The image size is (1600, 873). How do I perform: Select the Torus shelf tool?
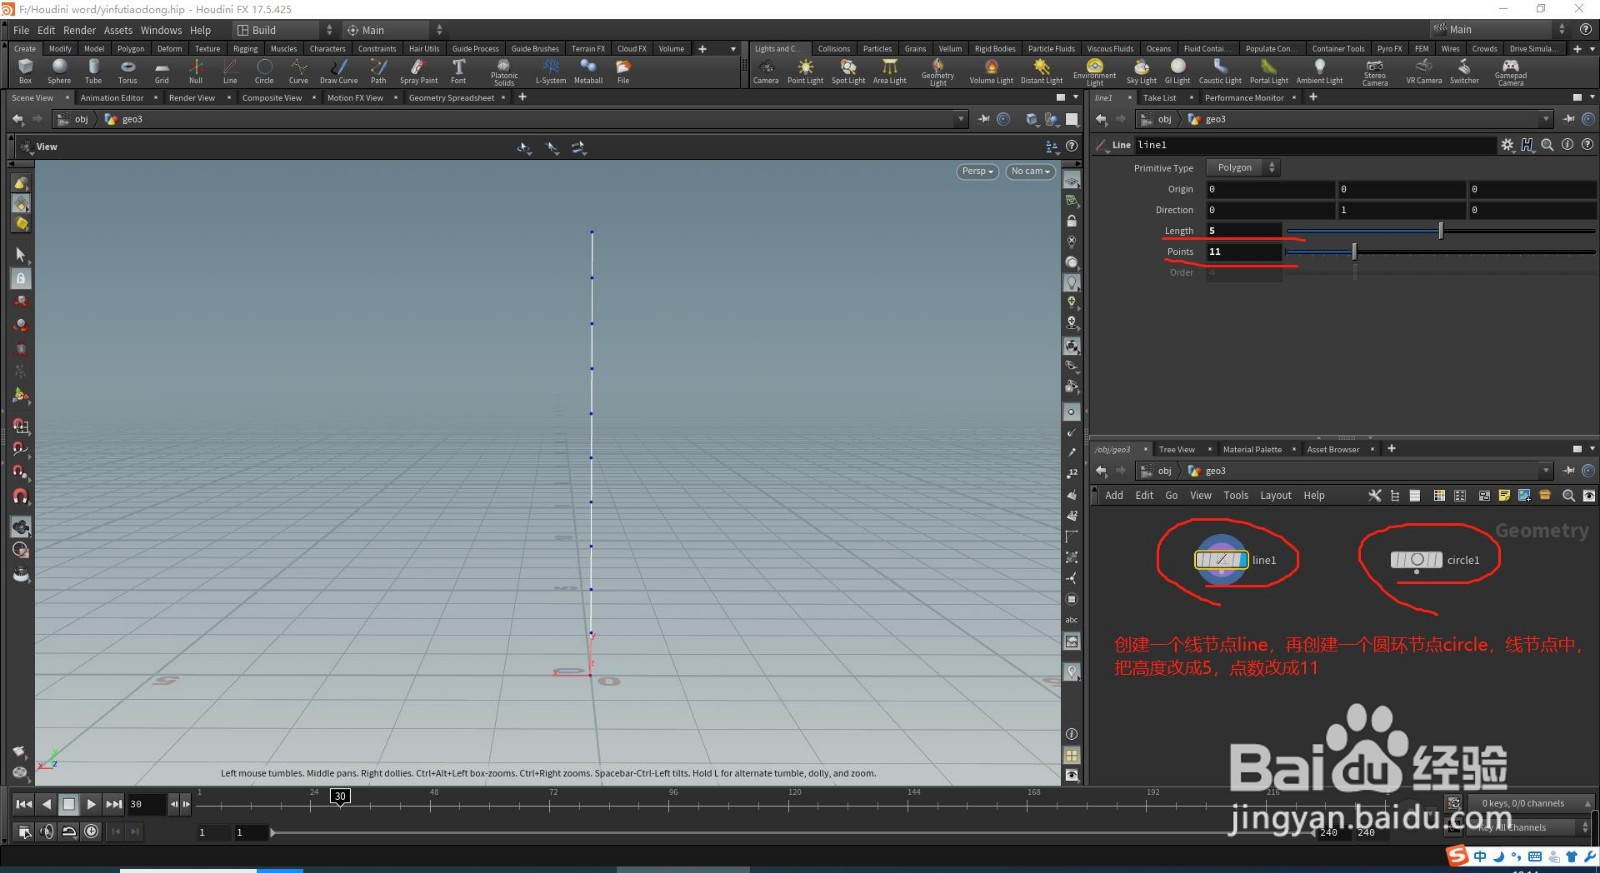tap(127, 71)
